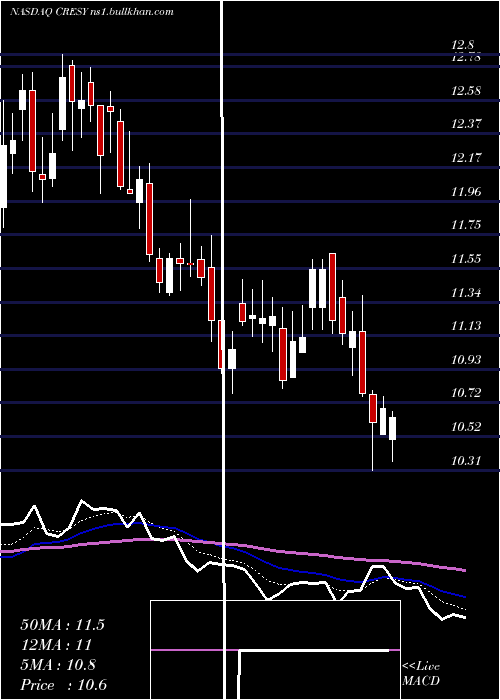This screenshot has height=700, width=500.
Task: Select the 10.31 price axis label
Action: point(466,461)
